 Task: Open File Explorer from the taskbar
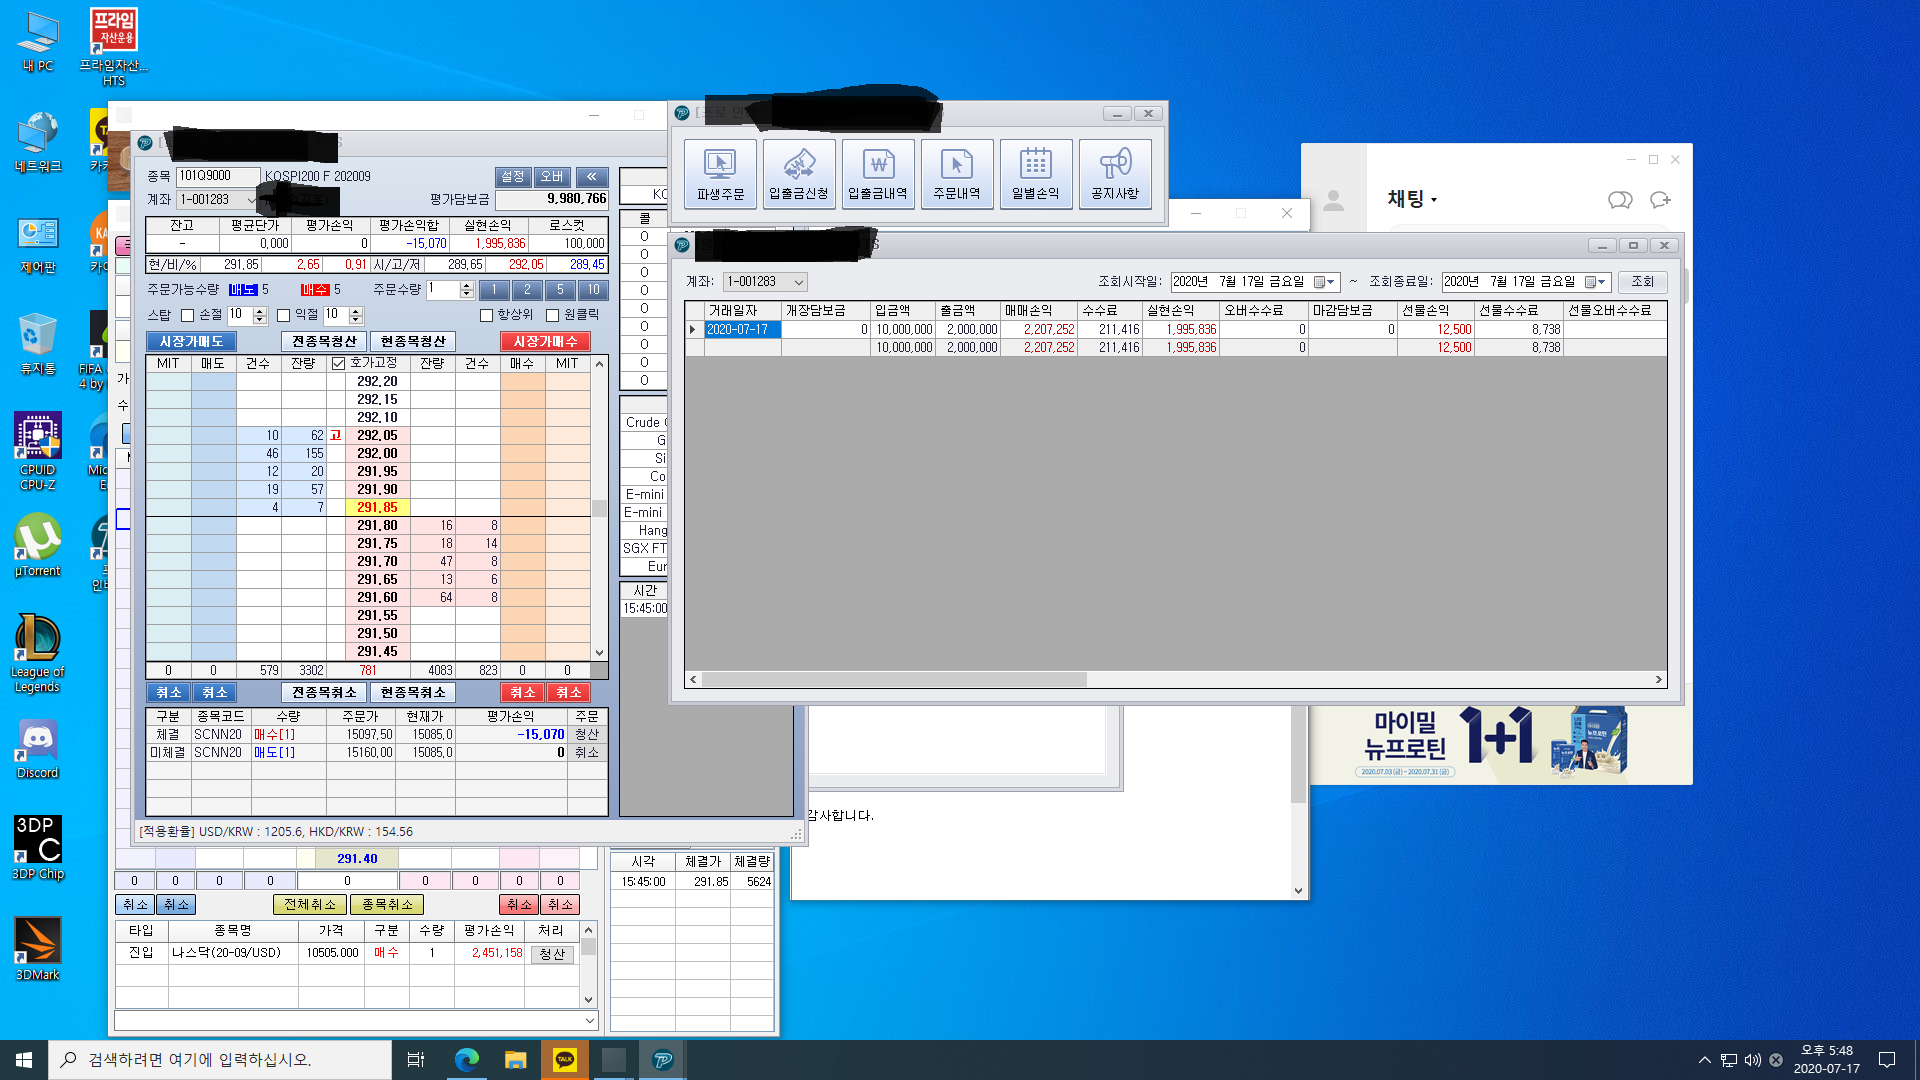tap(515, 1060)
